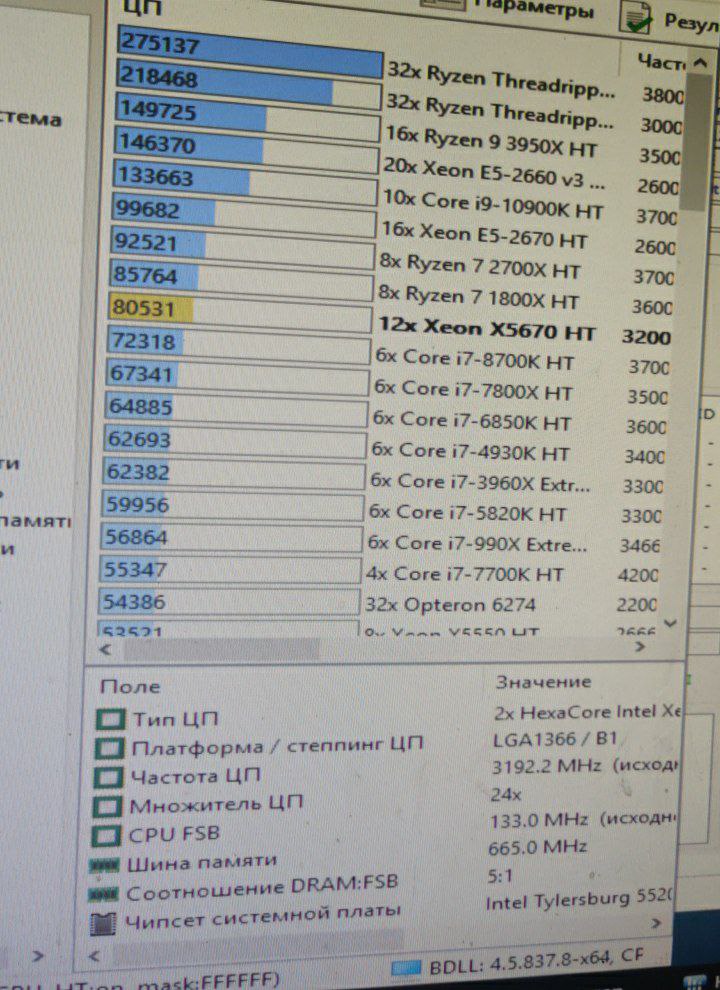Click the 54386 score value
720x990 pixels.
(133, 602)
